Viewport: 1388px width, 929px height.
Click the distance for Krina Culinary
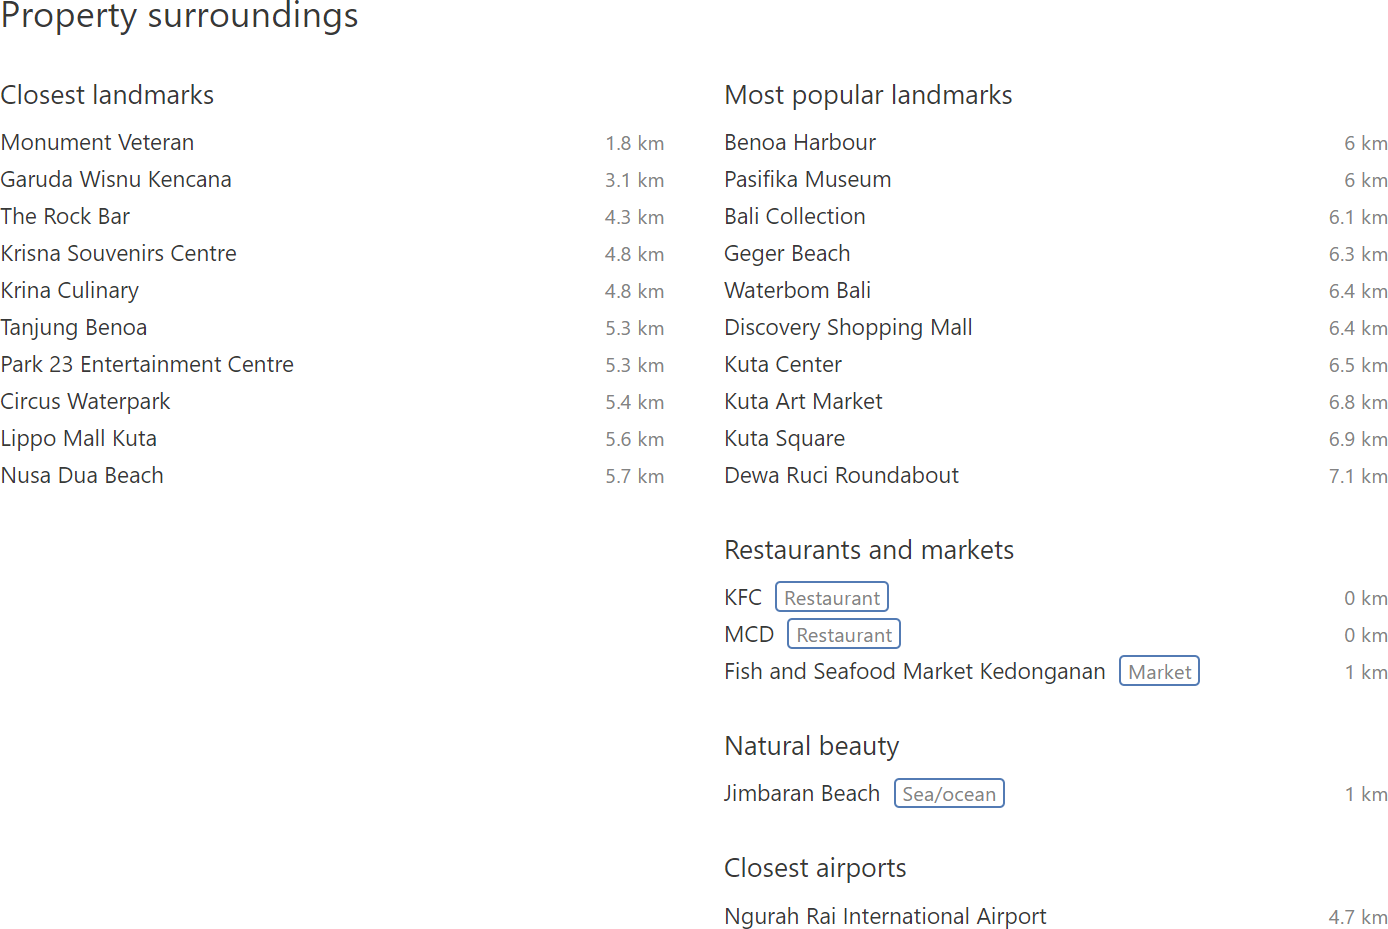[x=634, y=292]
